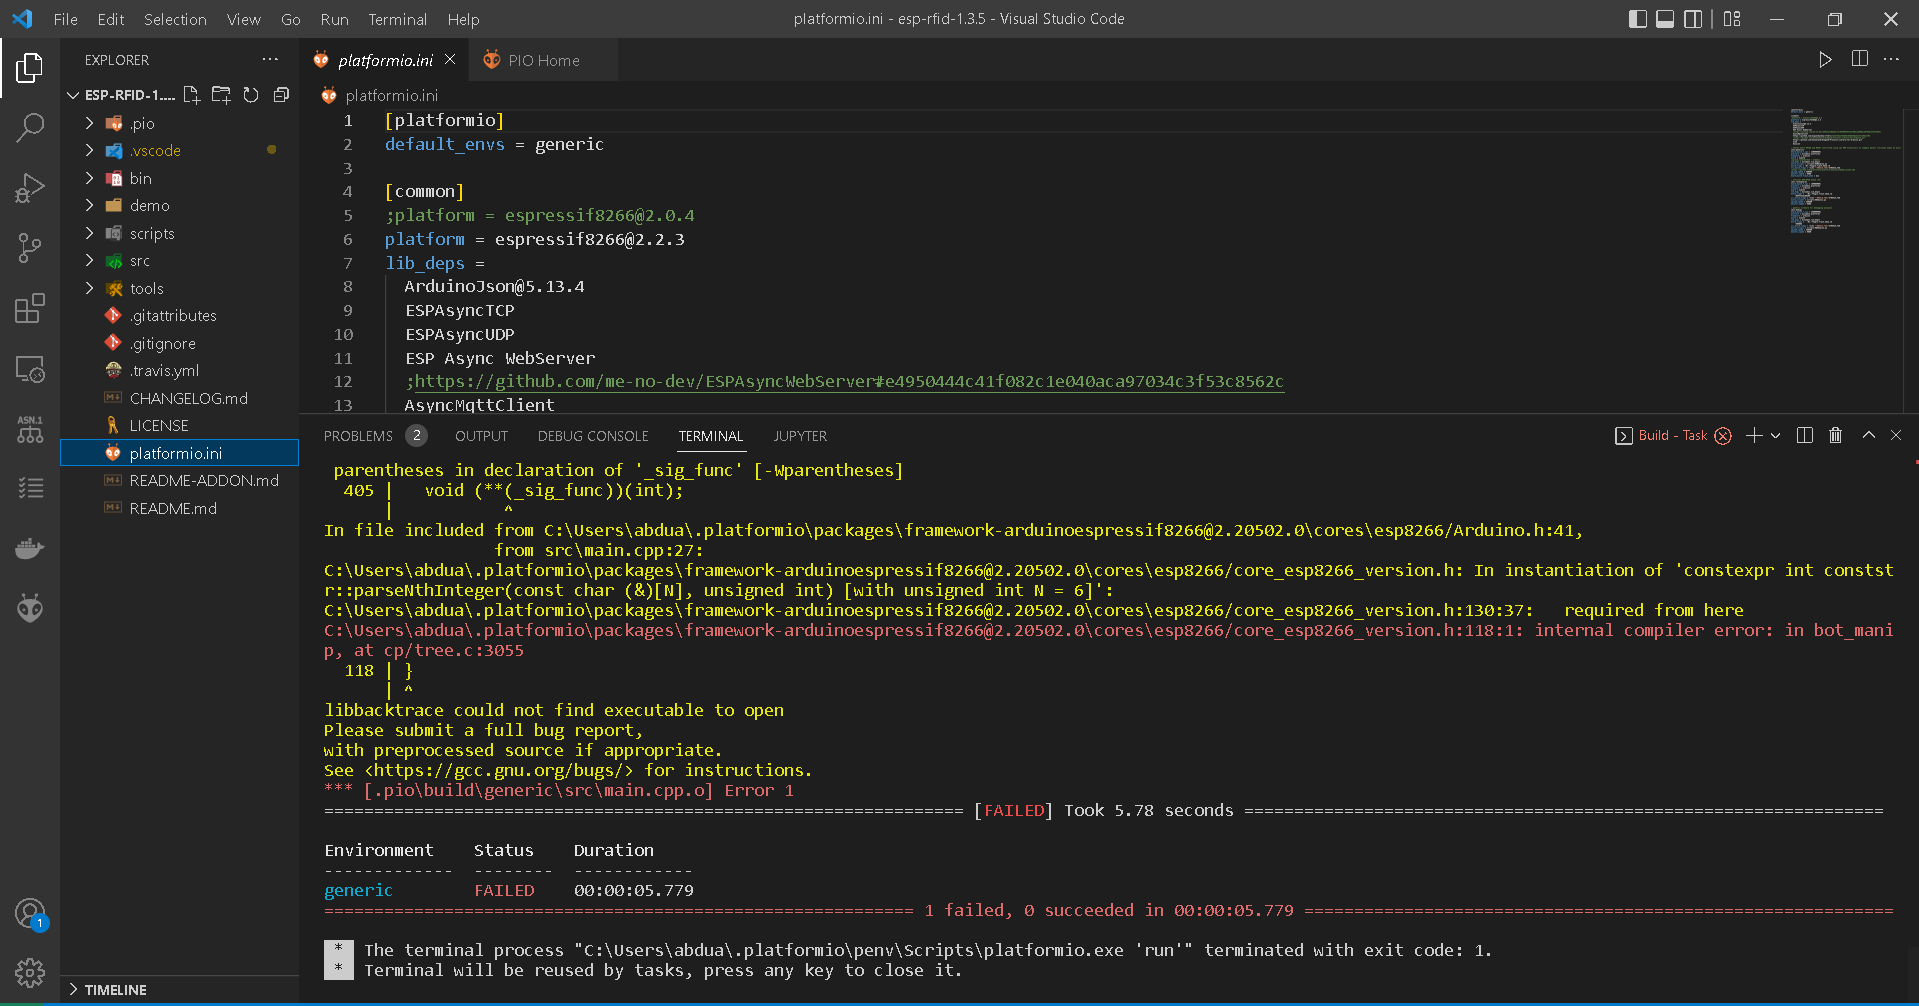Screen dimensions: 1919x1006
Task: Toggle primary side bar layout button
Action: (x=1637, y=19)
